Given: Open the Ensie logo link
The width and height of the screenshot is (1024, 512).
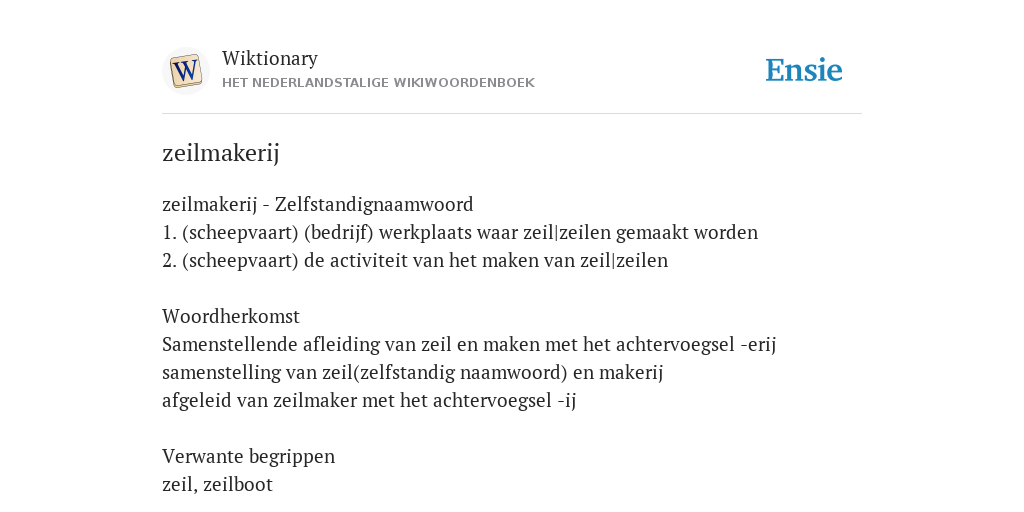Looking at the screenshot, I should pyautogui.click(x=804, y=71).
